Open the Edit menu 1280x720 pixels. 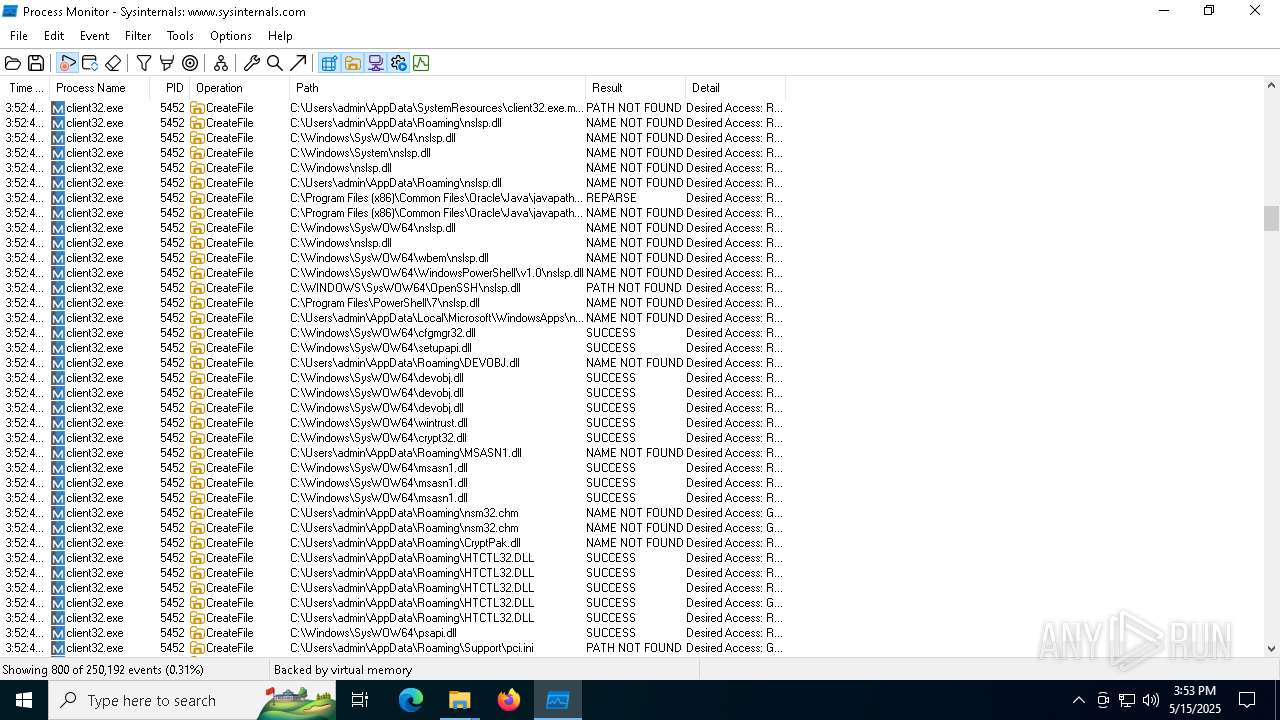click(54, 36)
